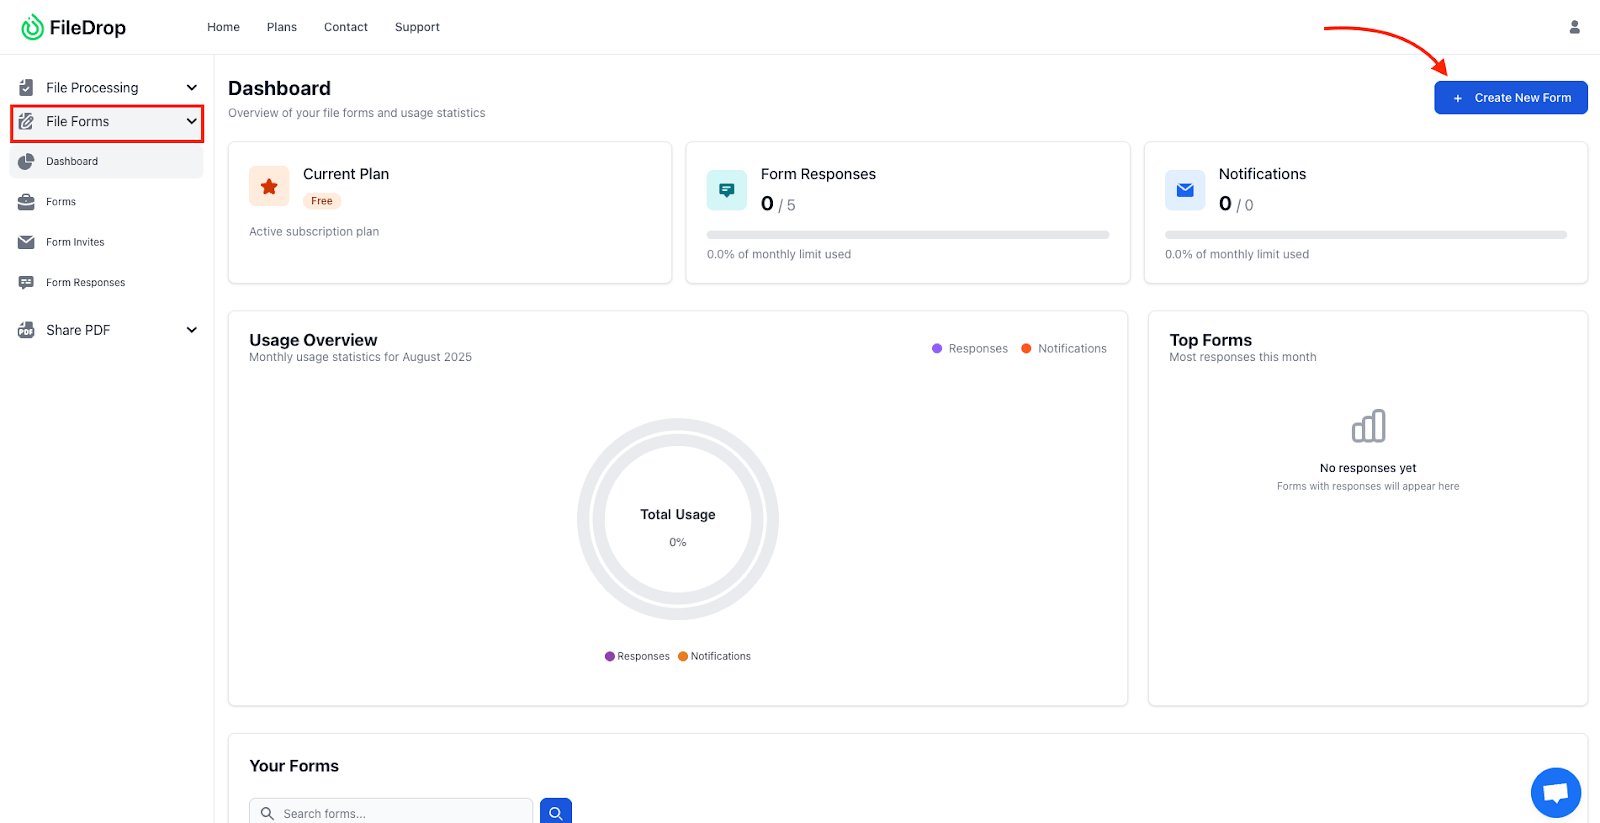The height and width of the screenshot is (823, 1600).
Task: Click the Form Invites envelope icon
Action: pyautogui.click(x=26, y=242)
